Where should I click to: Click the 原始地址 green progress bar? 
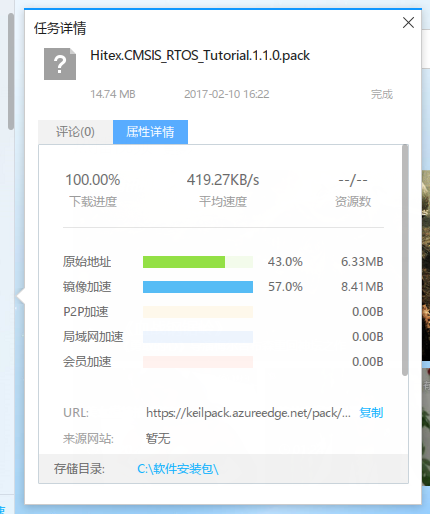[198, 262]
